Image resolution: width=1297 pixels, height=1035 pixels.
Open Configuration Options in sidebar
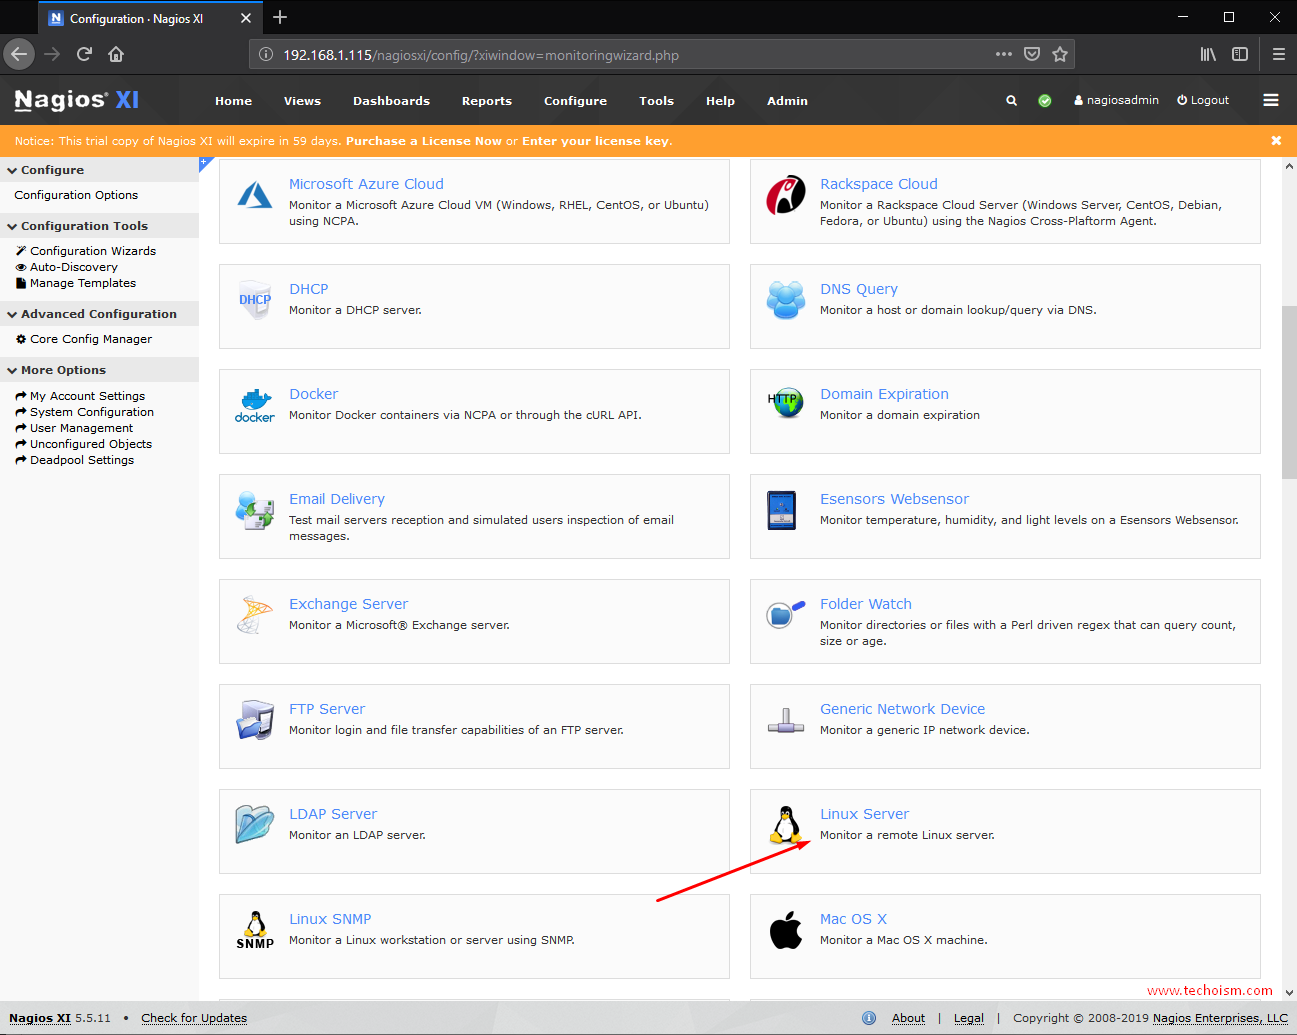[76, 195]
